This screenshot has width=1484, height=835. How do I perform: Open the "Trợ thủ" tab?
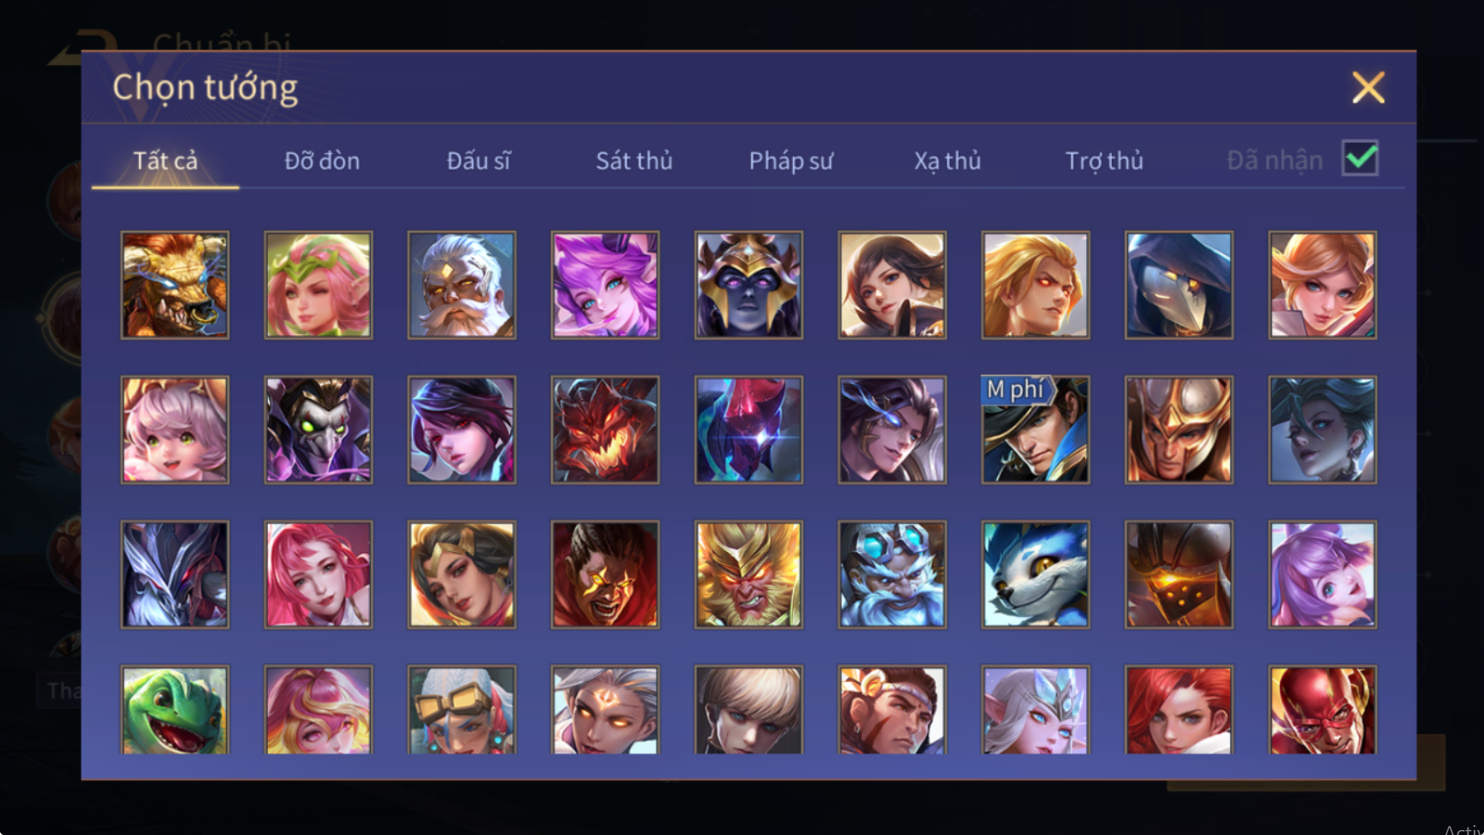pyautogui.click(x=1104, y=161)
